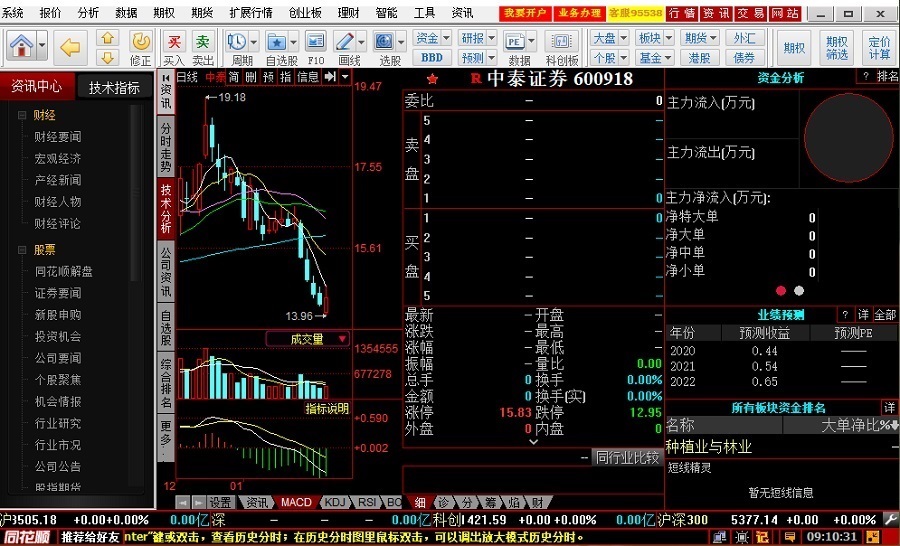Select the 分时走势 vertical tab
Image resolution: width=900 pixels, height=546 pixels.
(166, 148)
